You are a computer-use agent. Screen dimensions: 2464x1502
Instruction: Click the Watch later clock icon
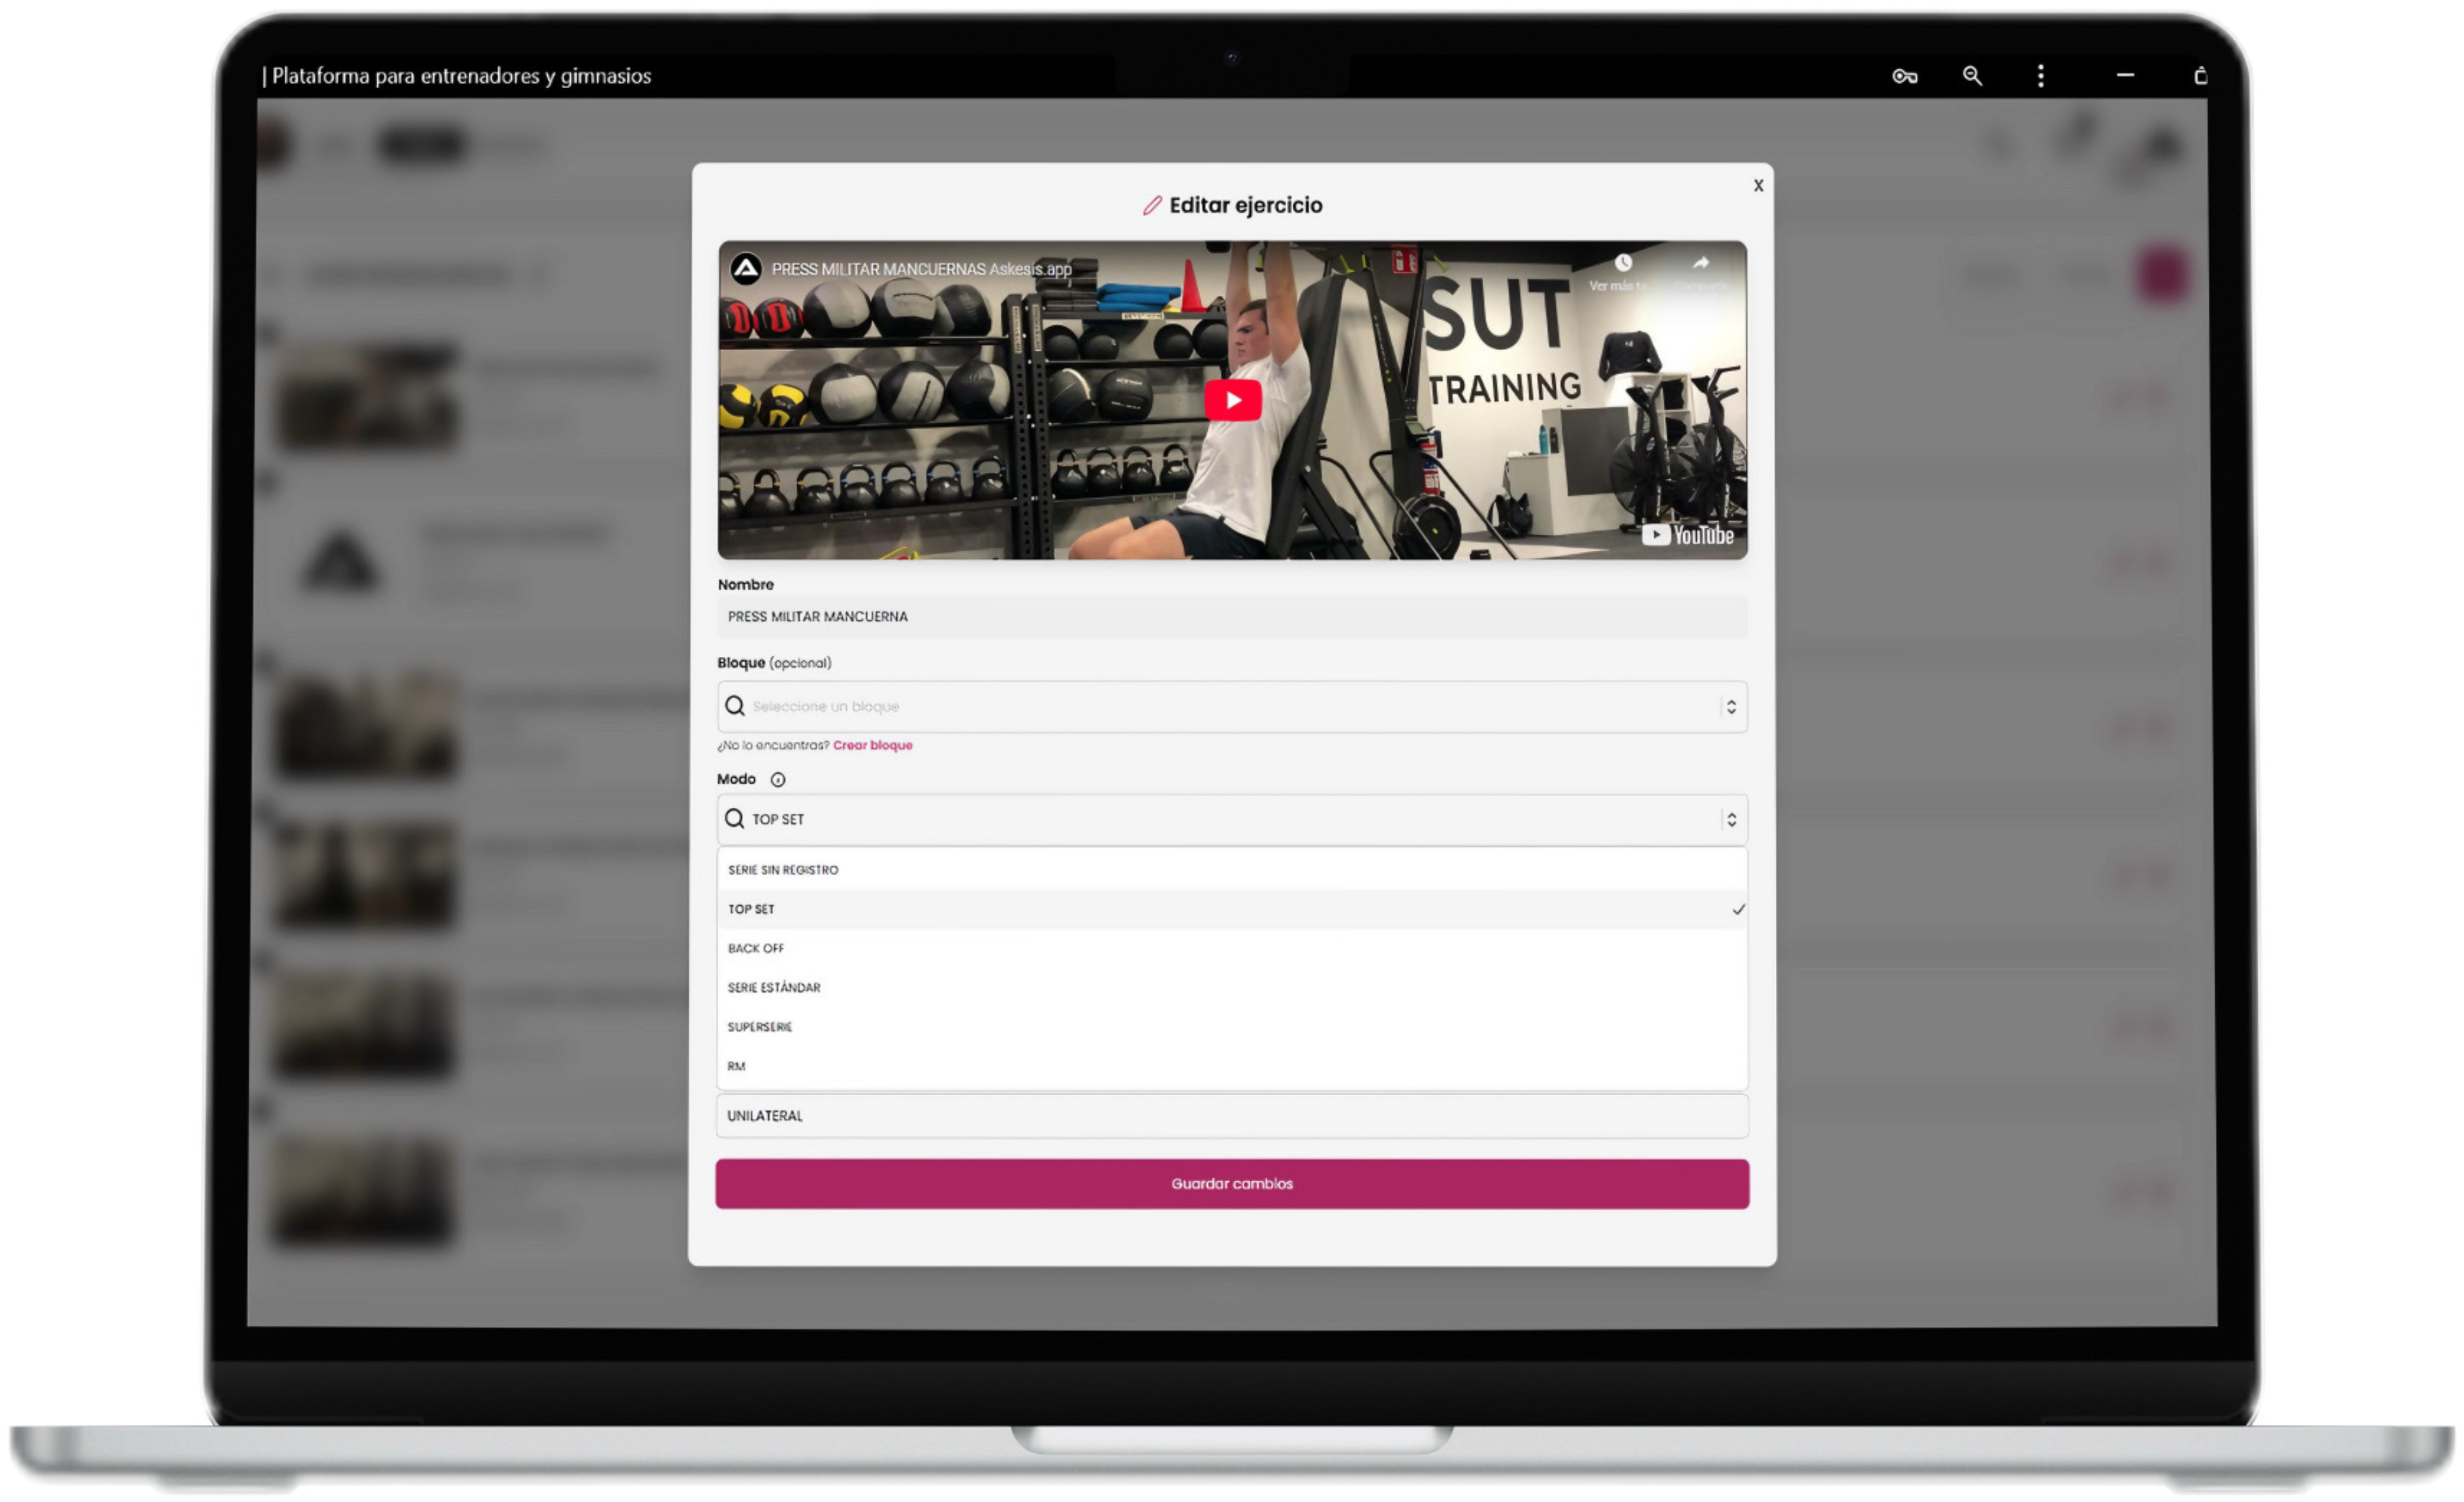click(x=1623, y=263)
